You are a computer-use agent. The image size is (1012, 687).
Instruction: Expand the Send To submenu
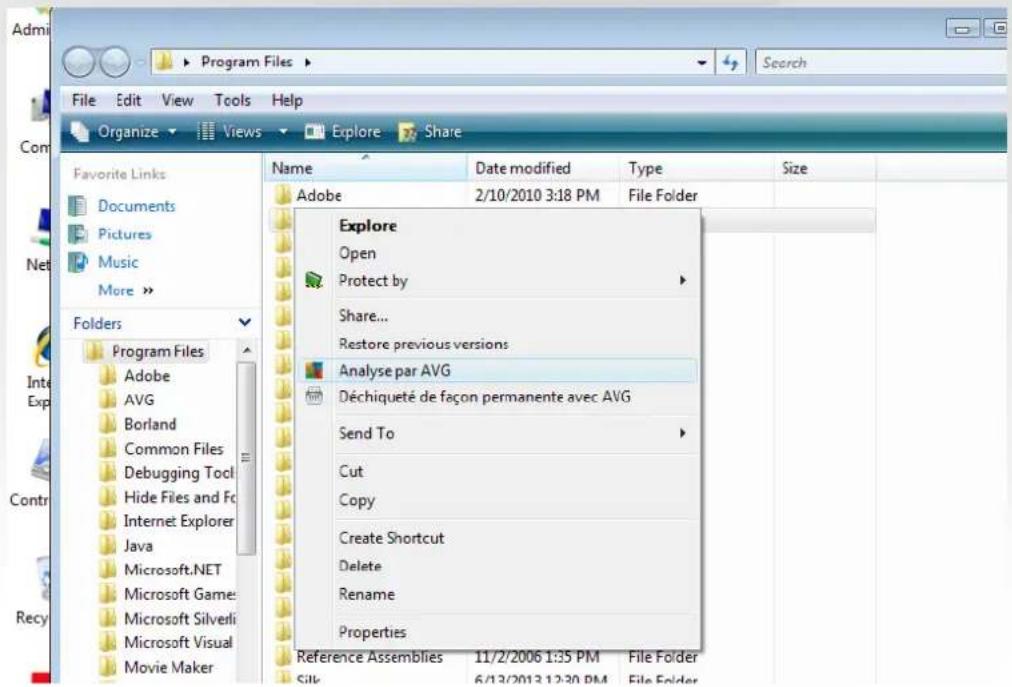(x=498, y=433)
